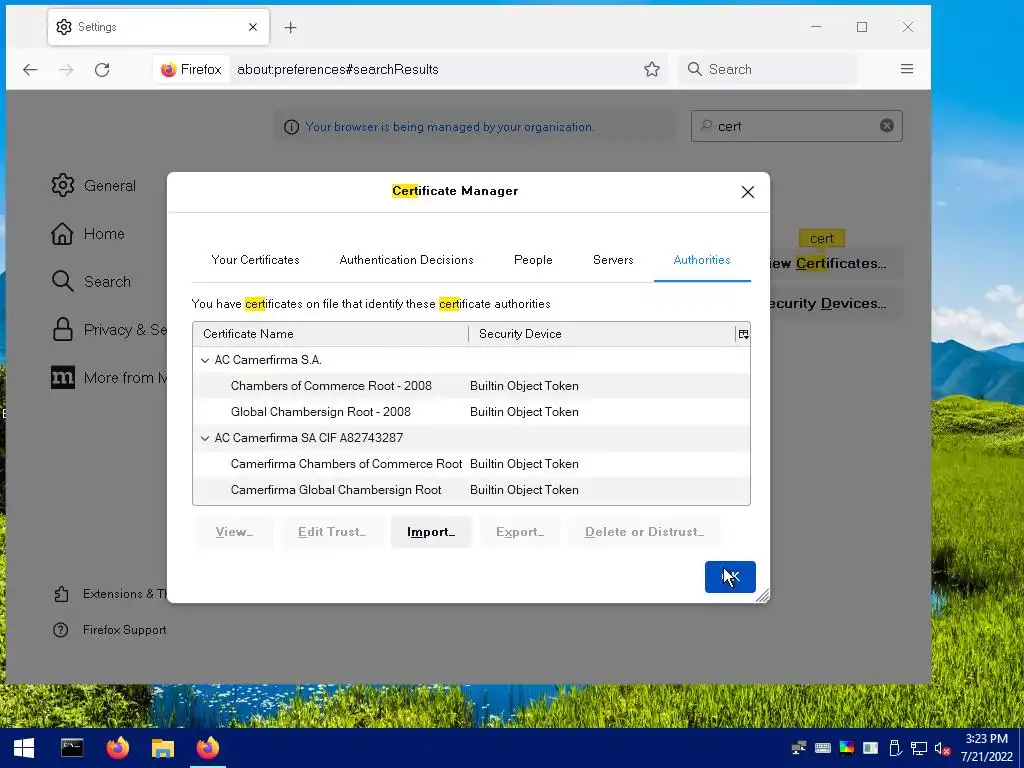Screen dimensions: 1024x768
Task: Close the Settings tab
Action: point(253,27)
